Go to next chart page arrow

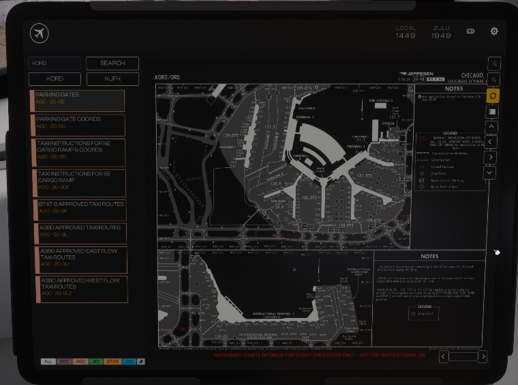483,357
